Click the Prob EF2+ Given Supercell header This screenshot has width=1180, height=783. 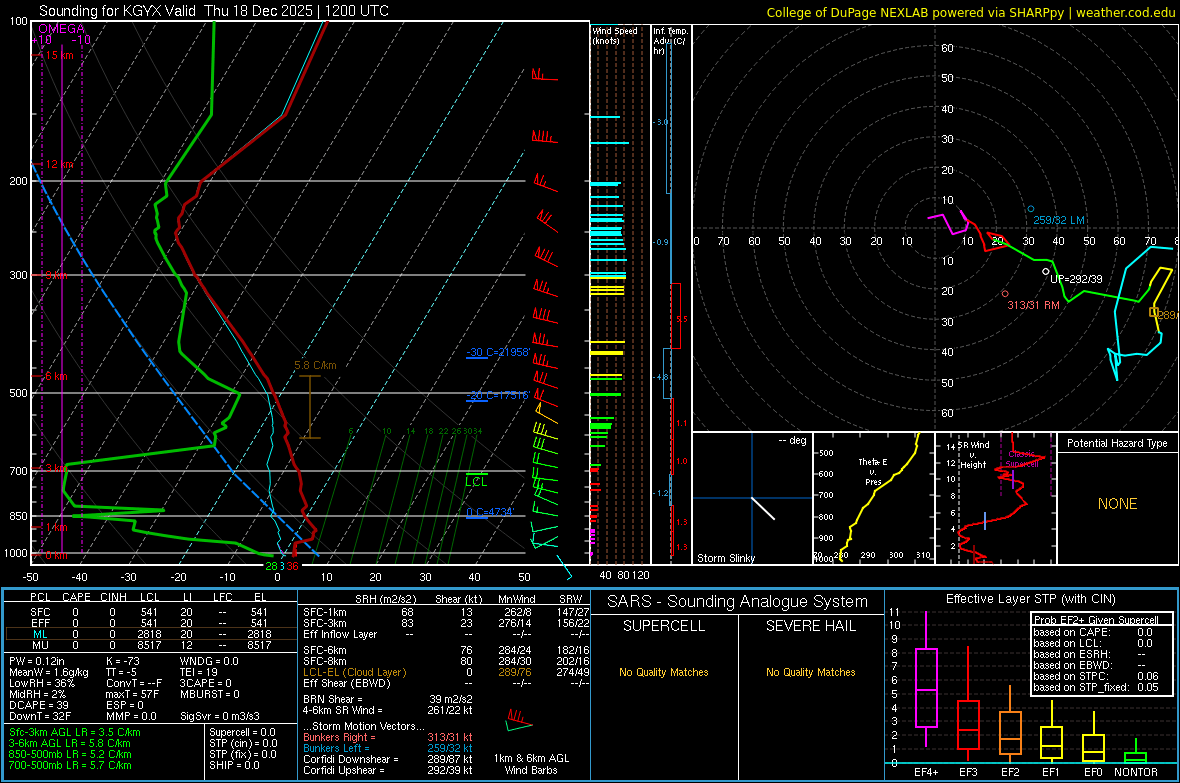[x=1096, y=620]
